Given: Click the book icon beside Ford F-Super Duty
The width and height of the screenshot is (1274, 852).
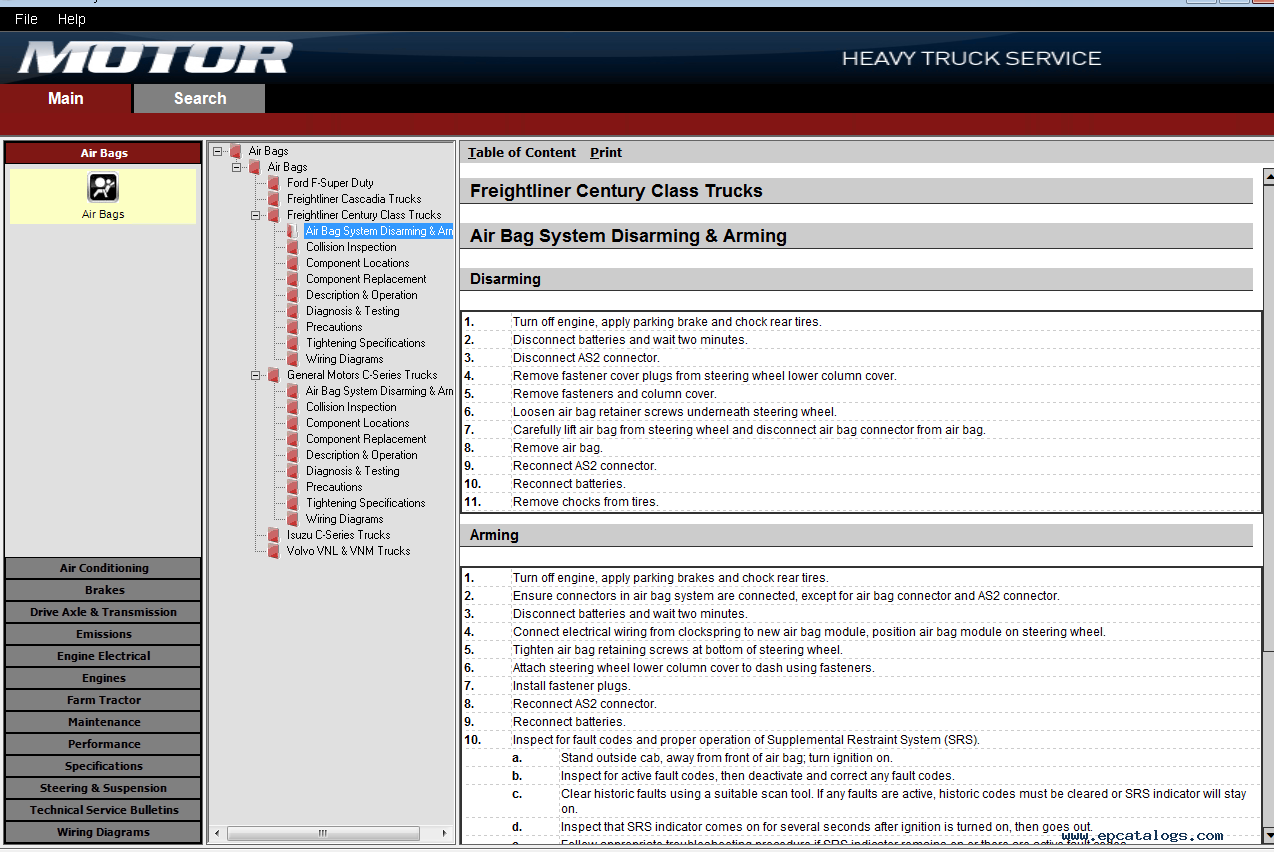Looking at the screenshot, I should (x=273, y=183).
